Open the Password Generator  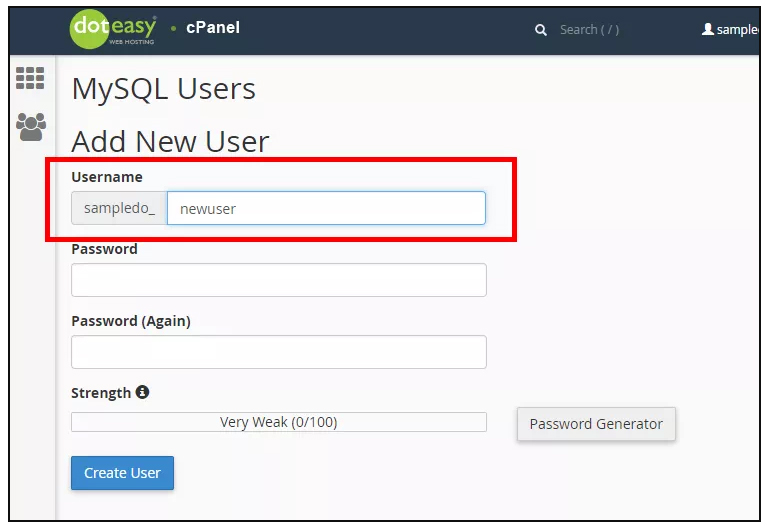point(596,424)
